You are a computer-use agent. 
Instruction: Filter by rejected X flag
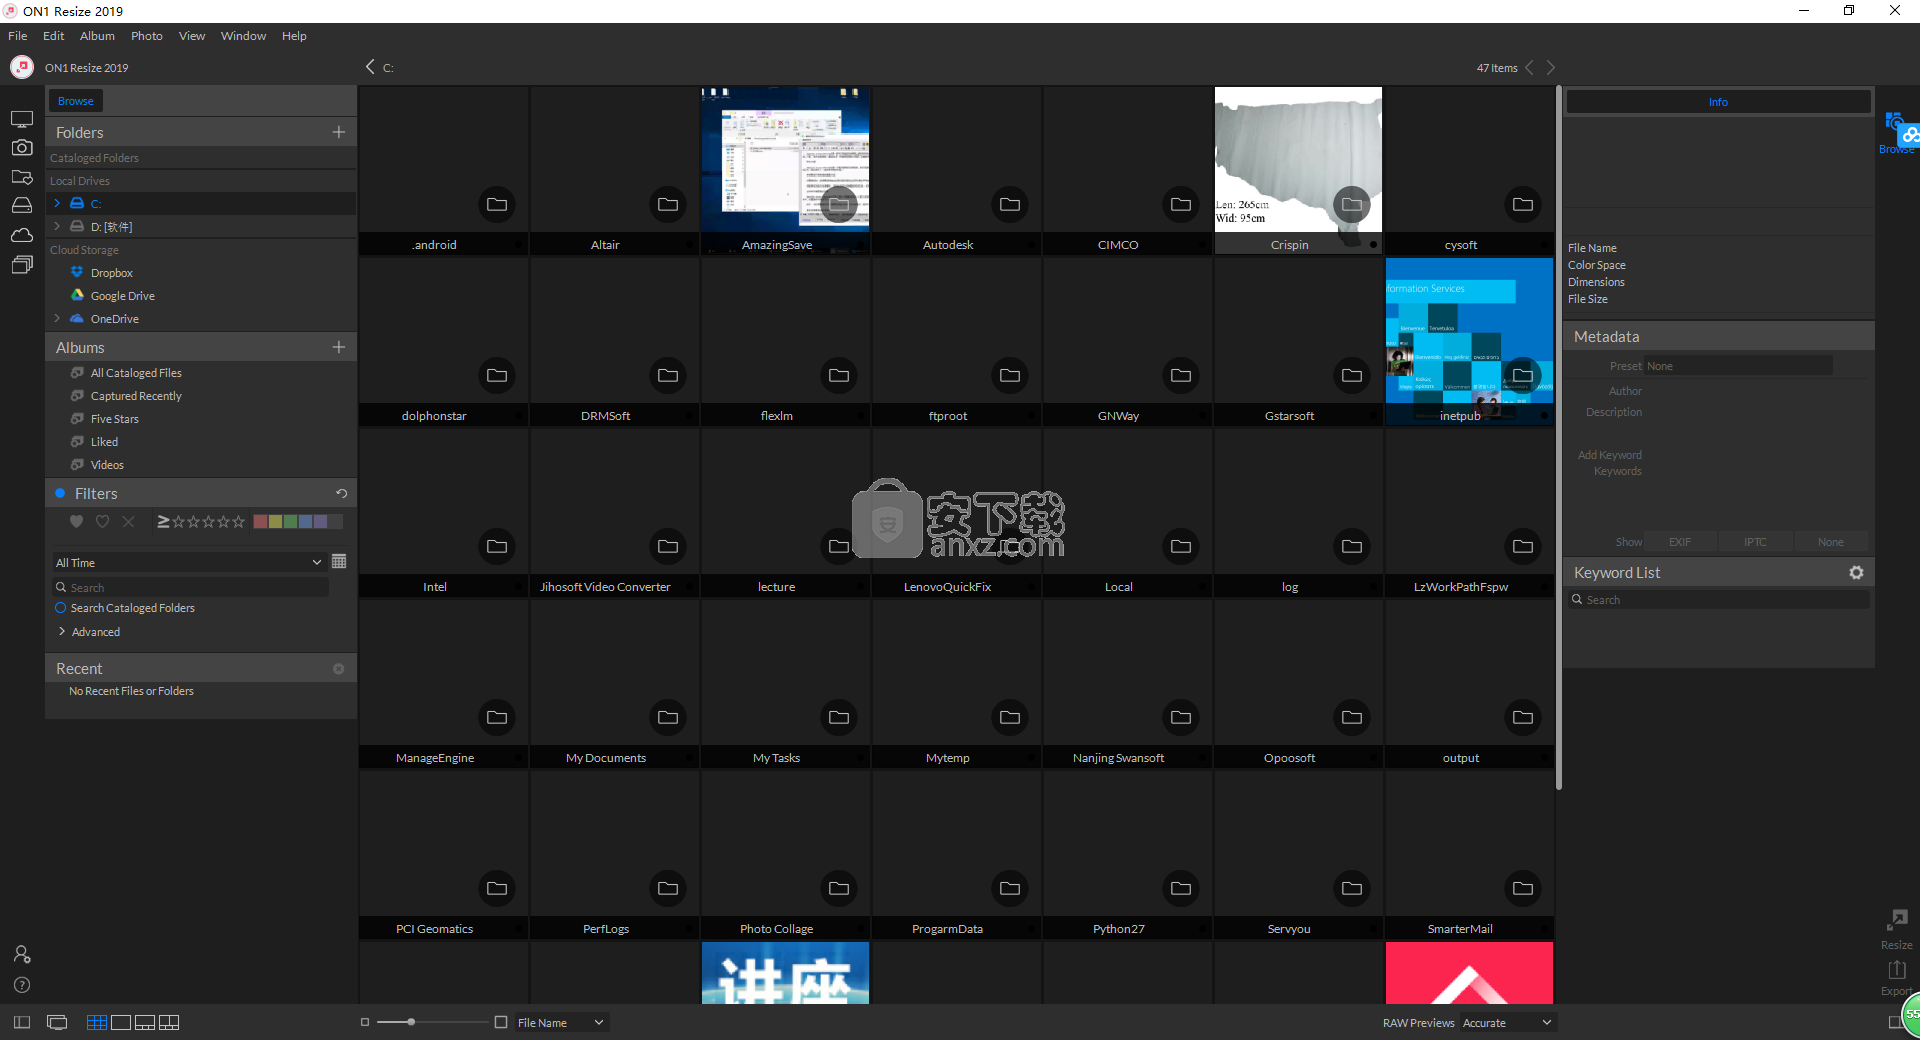click(x=128, y=521)
